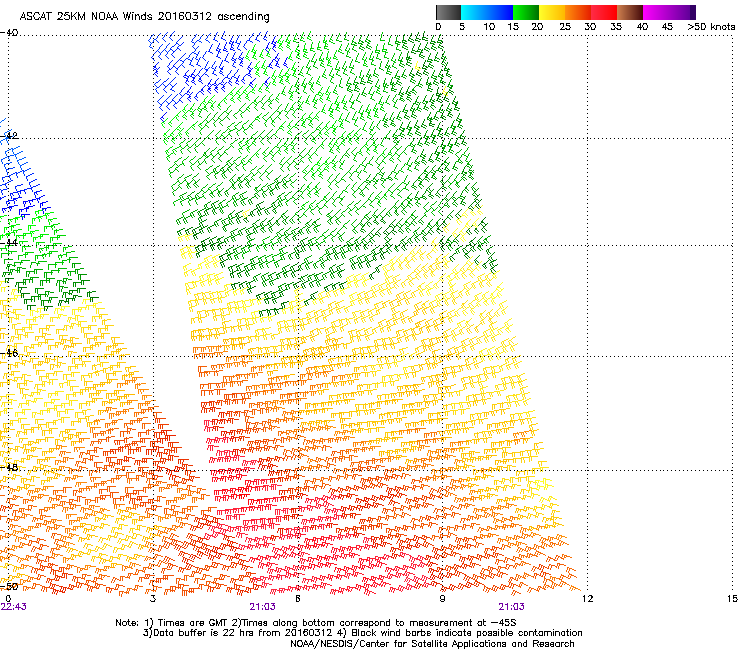Image resolution: width=740 pixels, height=650 pixels.
Task: Click the "5" label under the color scale
Action: [x=462, y=27]
